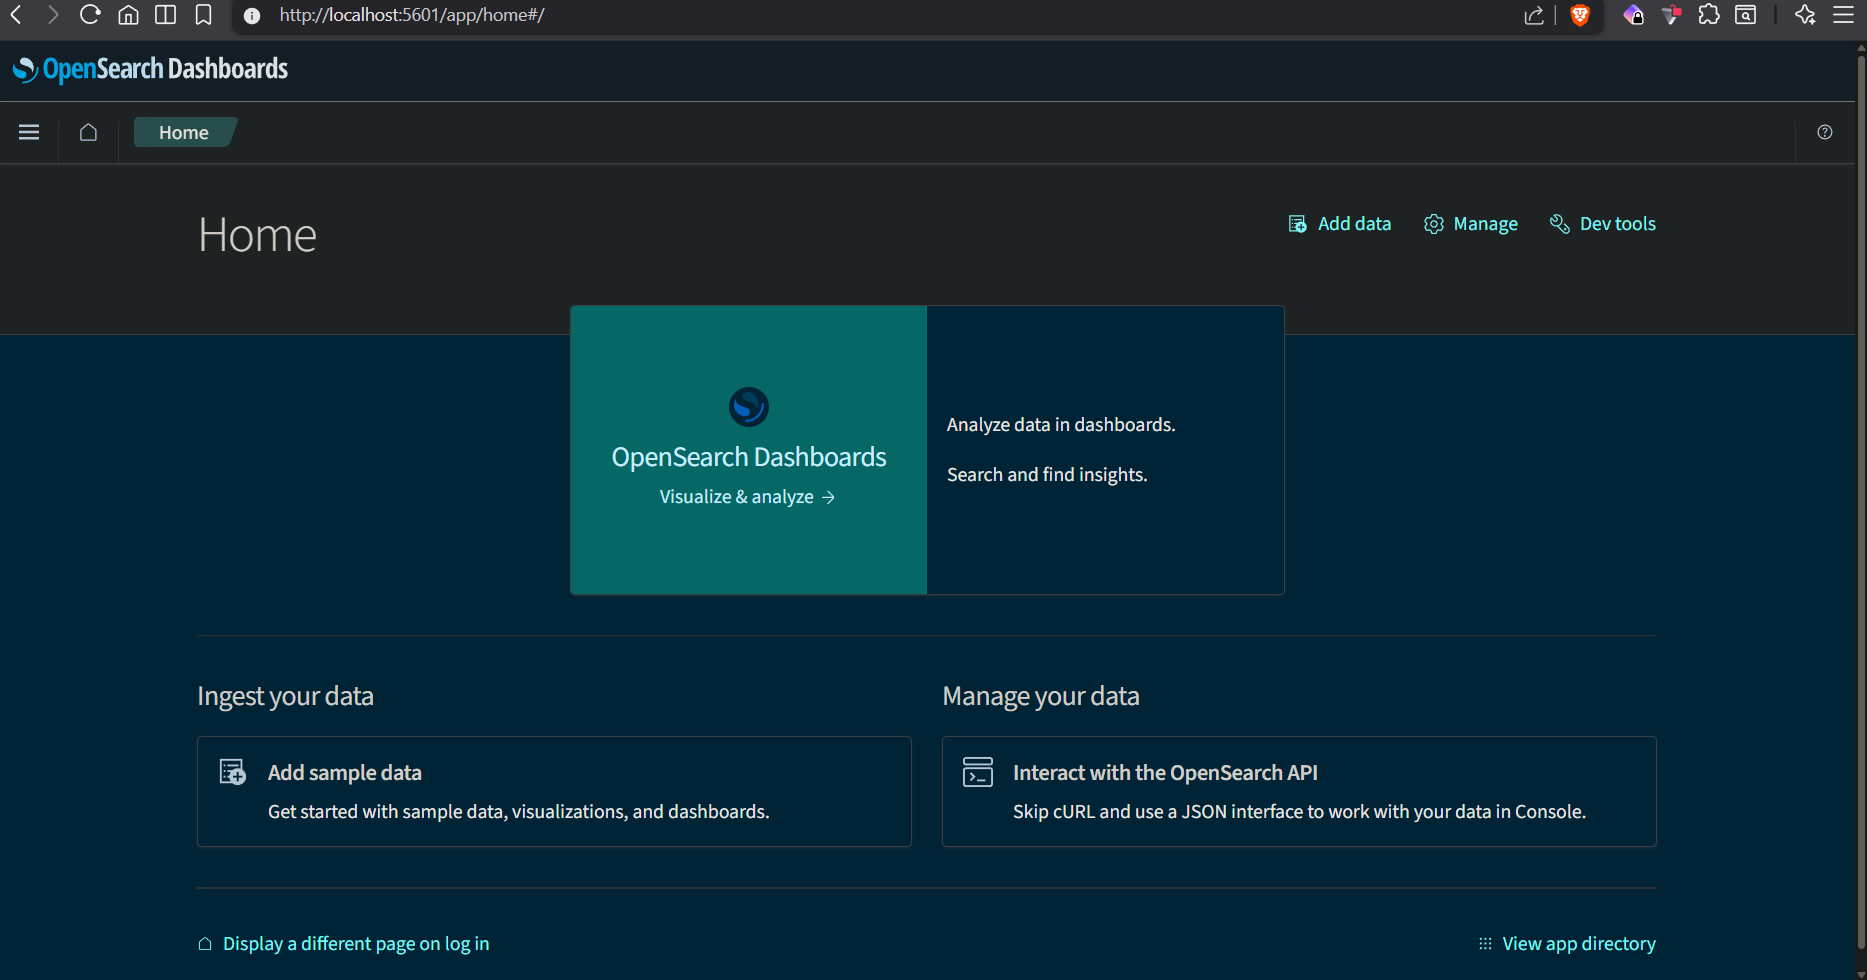Click the window search toolbar icon
This screenshot has height=980, width=1867.
pyautogui.click(x=1746, y=15)
